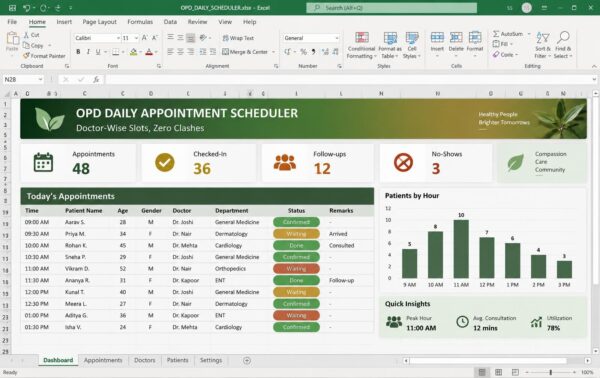Image resolution: width=600 pixels, height=378 pixels.
Task: Open the Appointments sheet tab
Action: coord(103,360)
